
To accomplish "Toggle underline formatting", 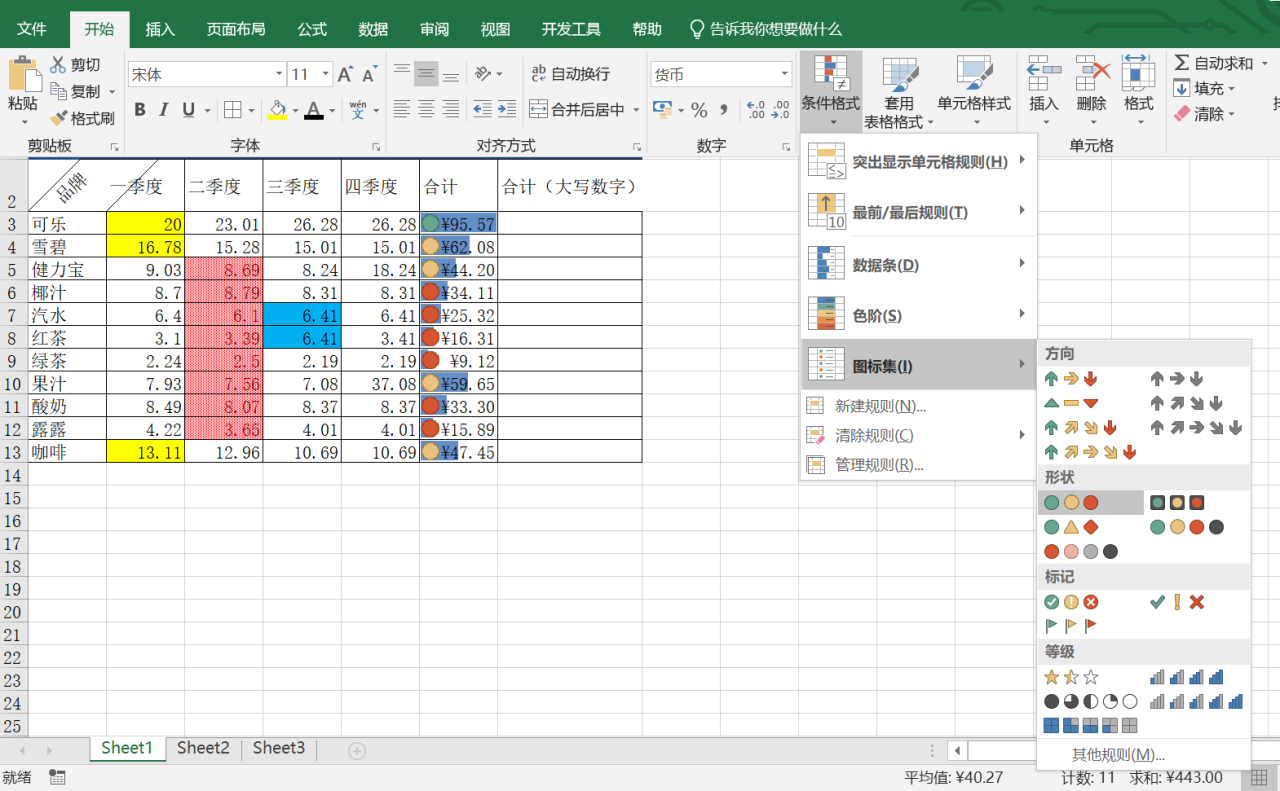I will pos(188,110).
